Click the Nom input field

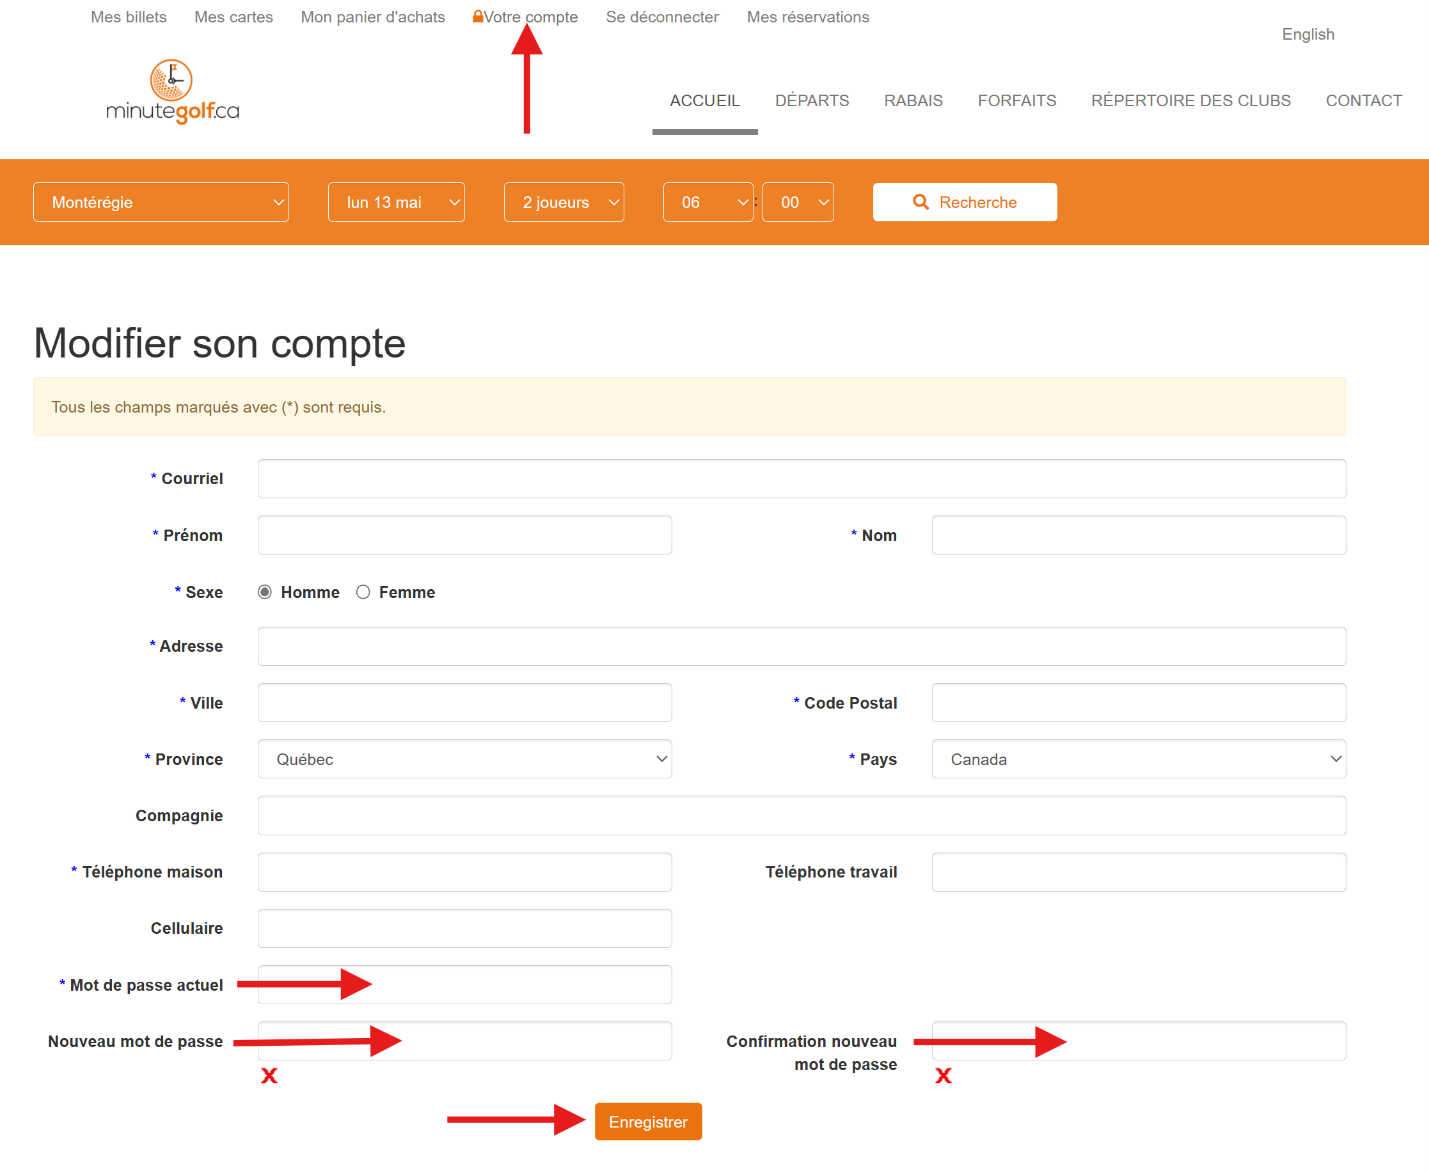(x=1139, y=535)
